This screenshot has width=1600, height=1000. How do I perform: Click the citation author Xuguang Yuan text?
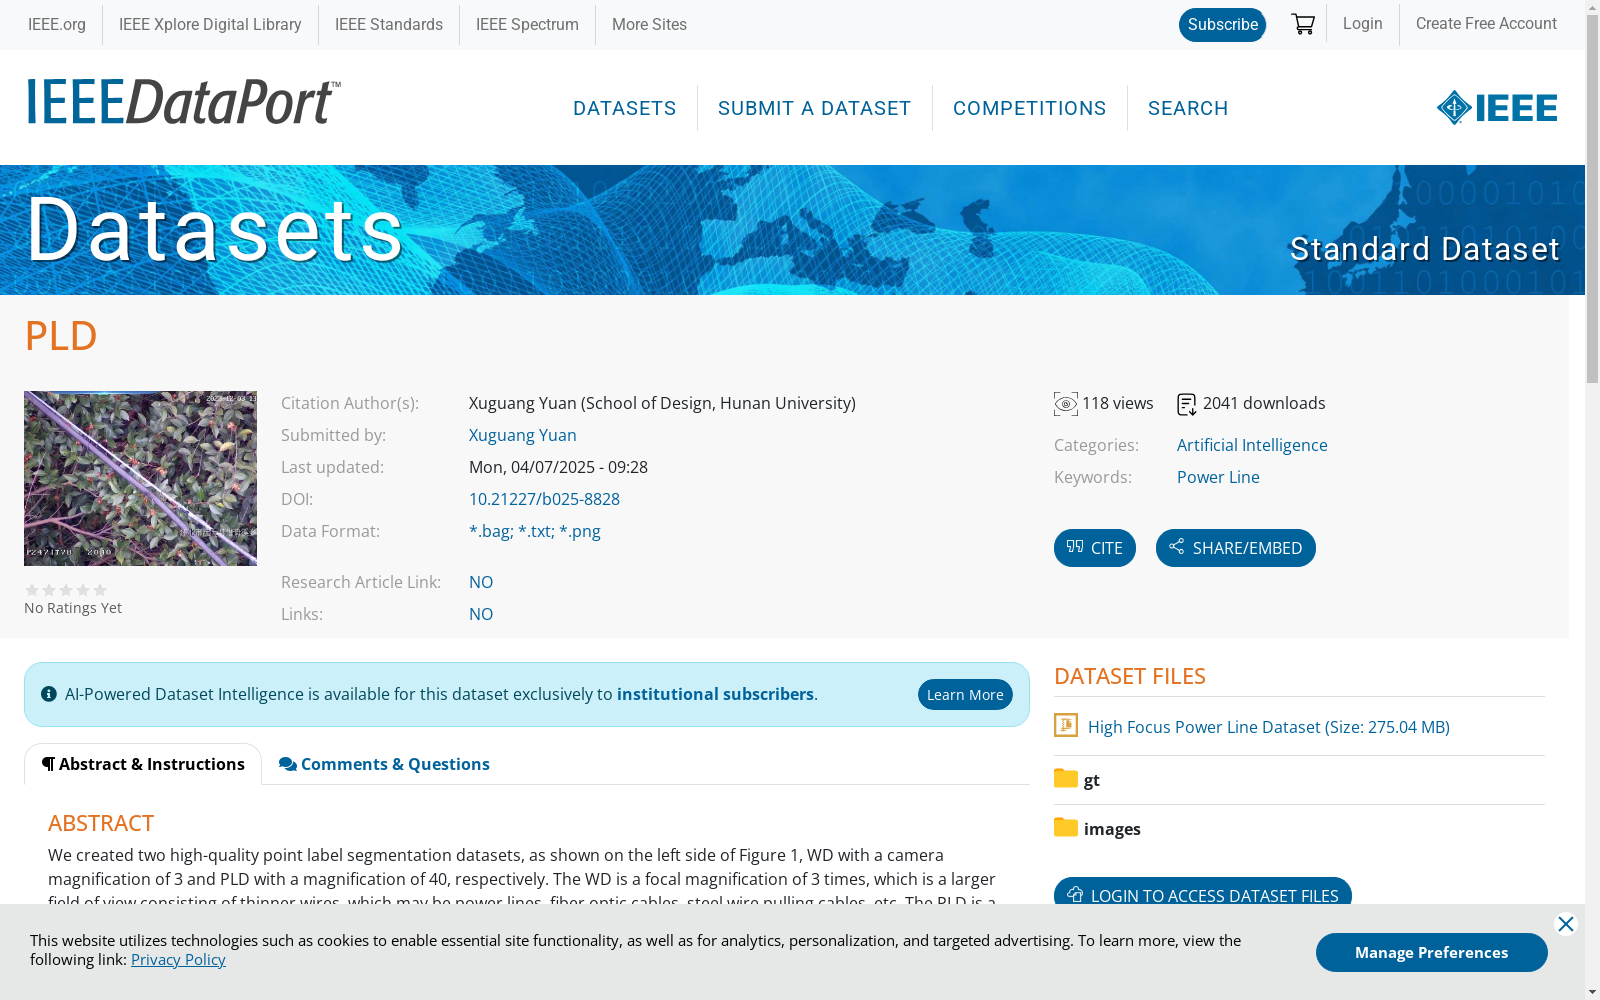(x=662, y=403)
